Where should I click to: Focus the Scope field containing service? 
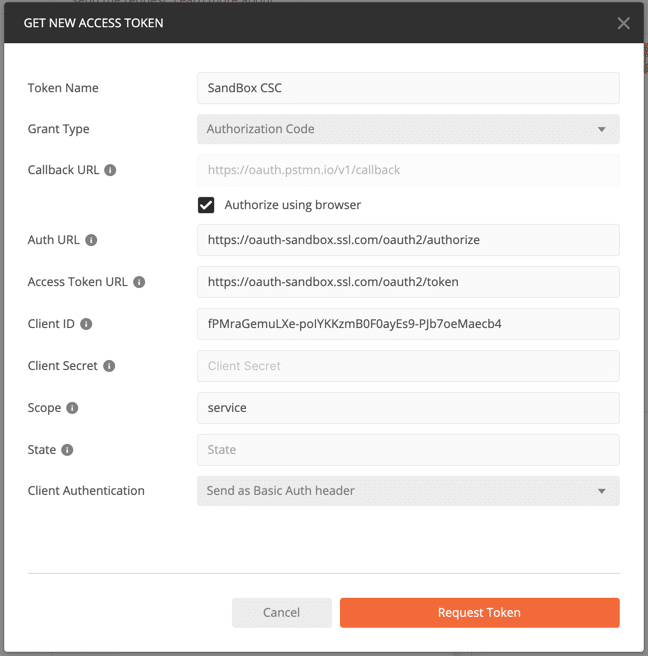[408, 408]
